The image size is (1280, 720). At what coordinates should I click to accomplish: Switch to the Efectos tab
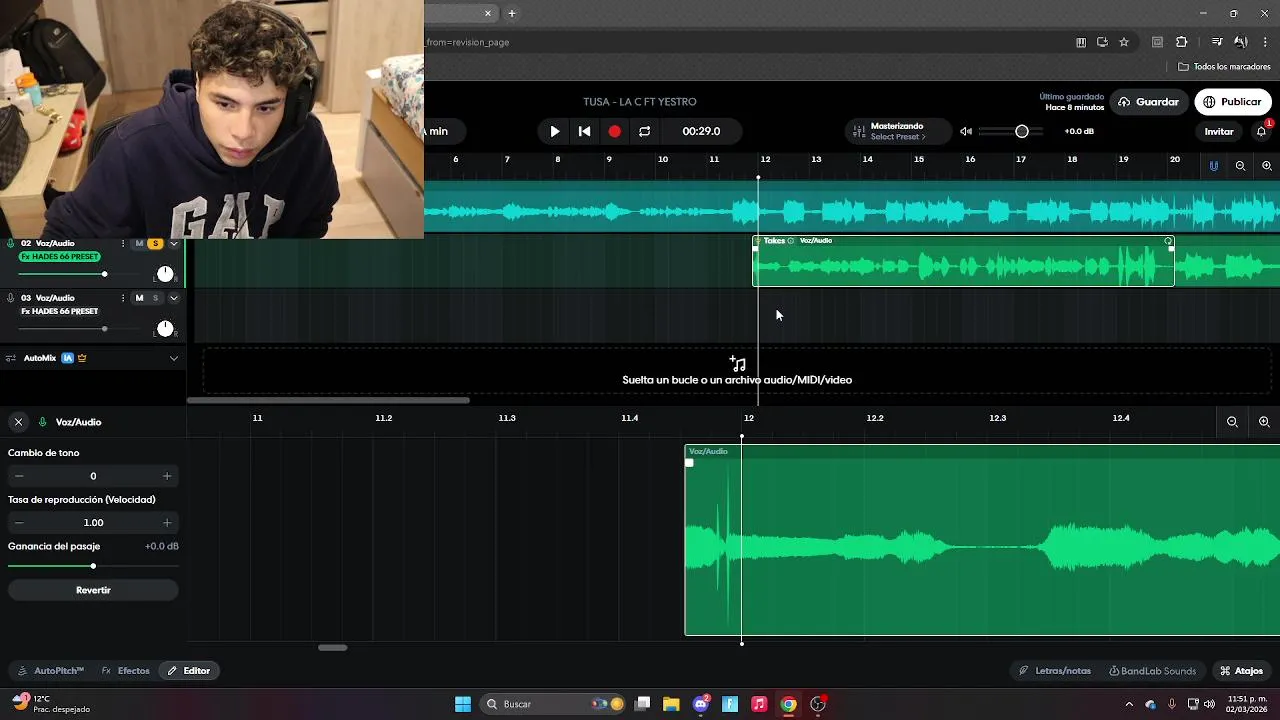(x=125, y=671)
